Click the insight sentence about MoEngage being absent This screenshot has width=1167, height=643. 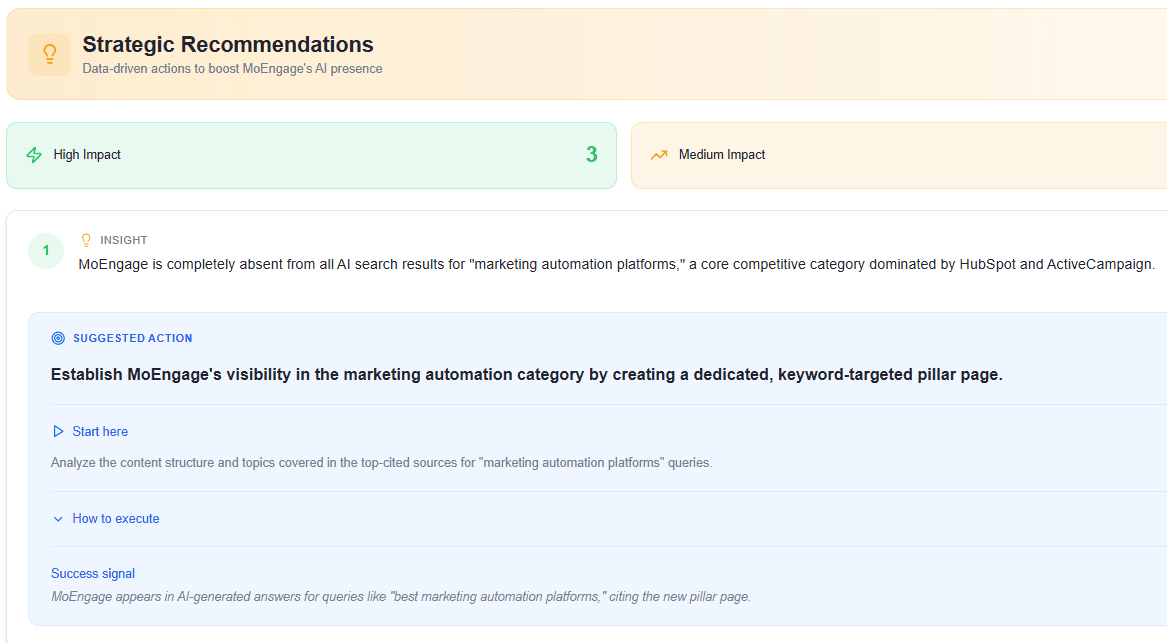click(616, 264)
